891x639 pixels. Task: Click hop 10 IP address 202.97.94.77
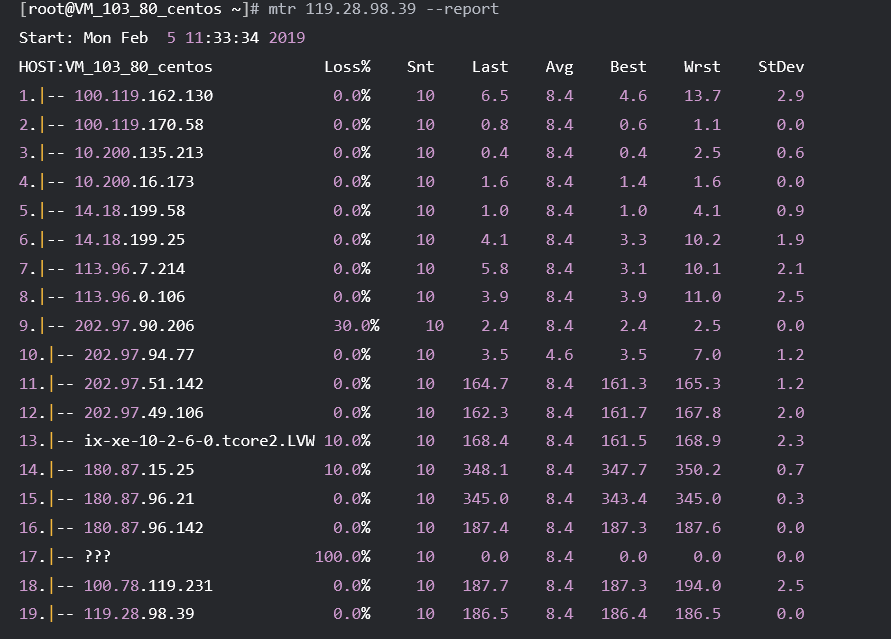coord(139,355)
